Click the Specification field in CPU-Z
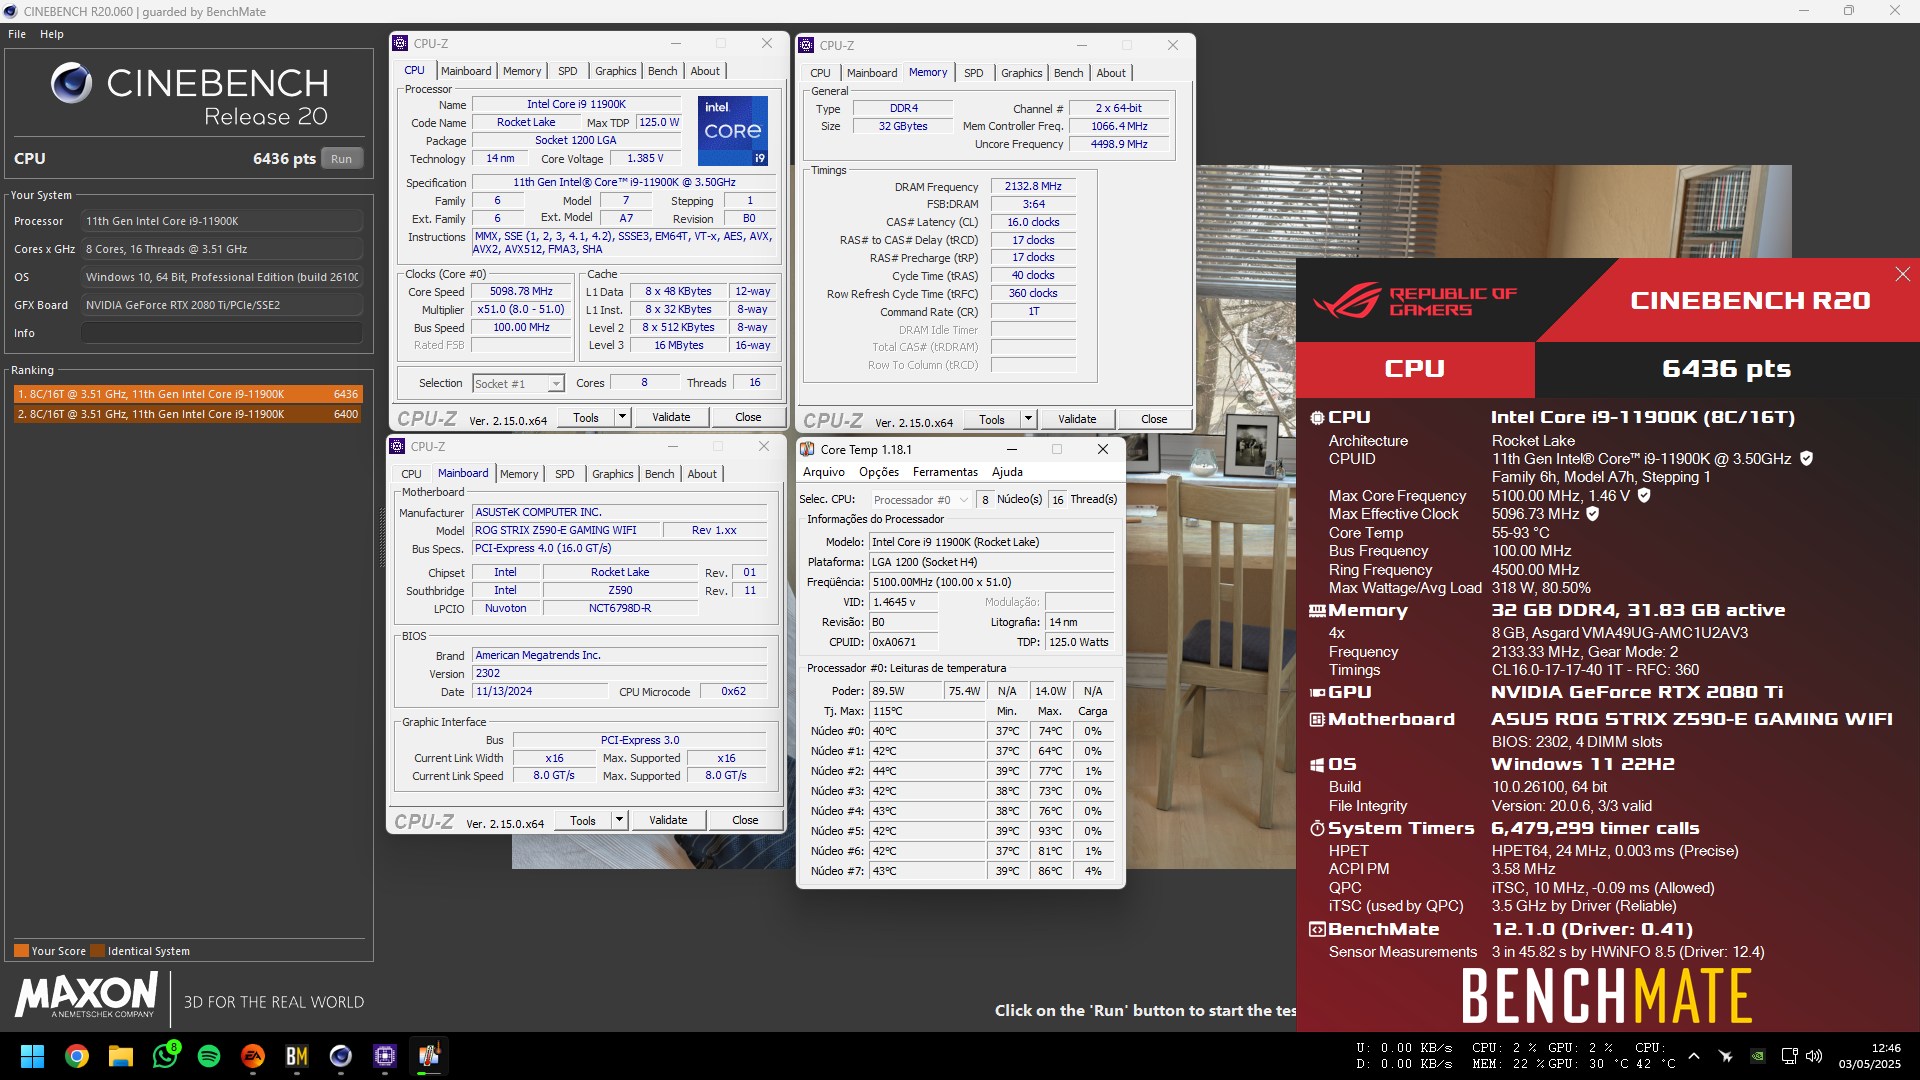This screenshot has width=1920, height=1080. (624, 183)
